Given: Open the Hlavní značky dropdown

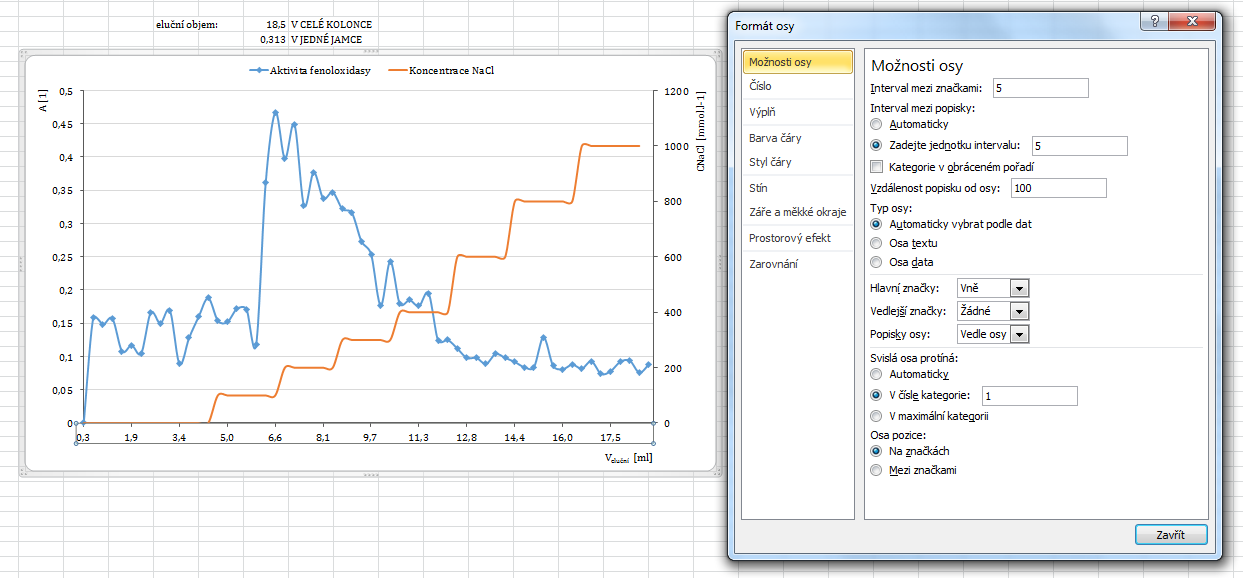Looking at the screenshot, I should [1018, 288].
